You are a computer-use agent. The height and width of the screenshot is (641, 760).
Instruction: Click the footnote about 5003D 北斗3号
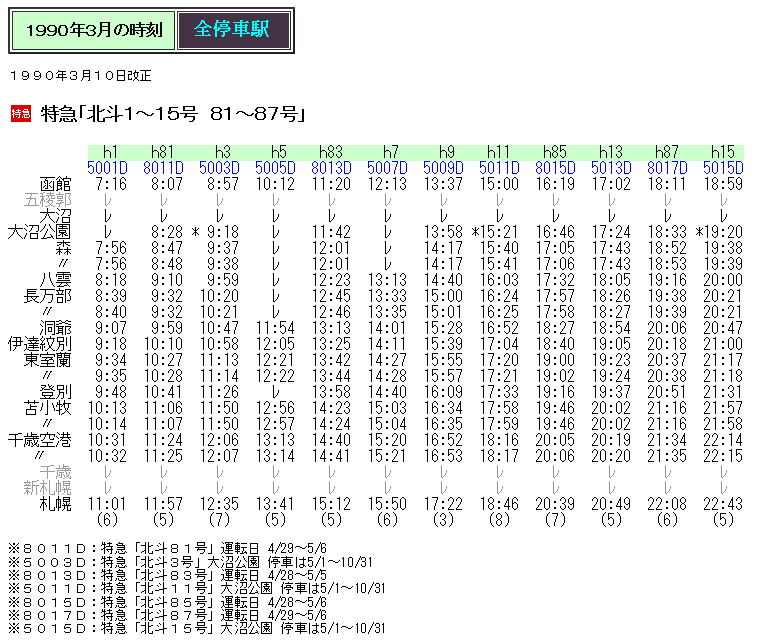click(x=190, y=562)
